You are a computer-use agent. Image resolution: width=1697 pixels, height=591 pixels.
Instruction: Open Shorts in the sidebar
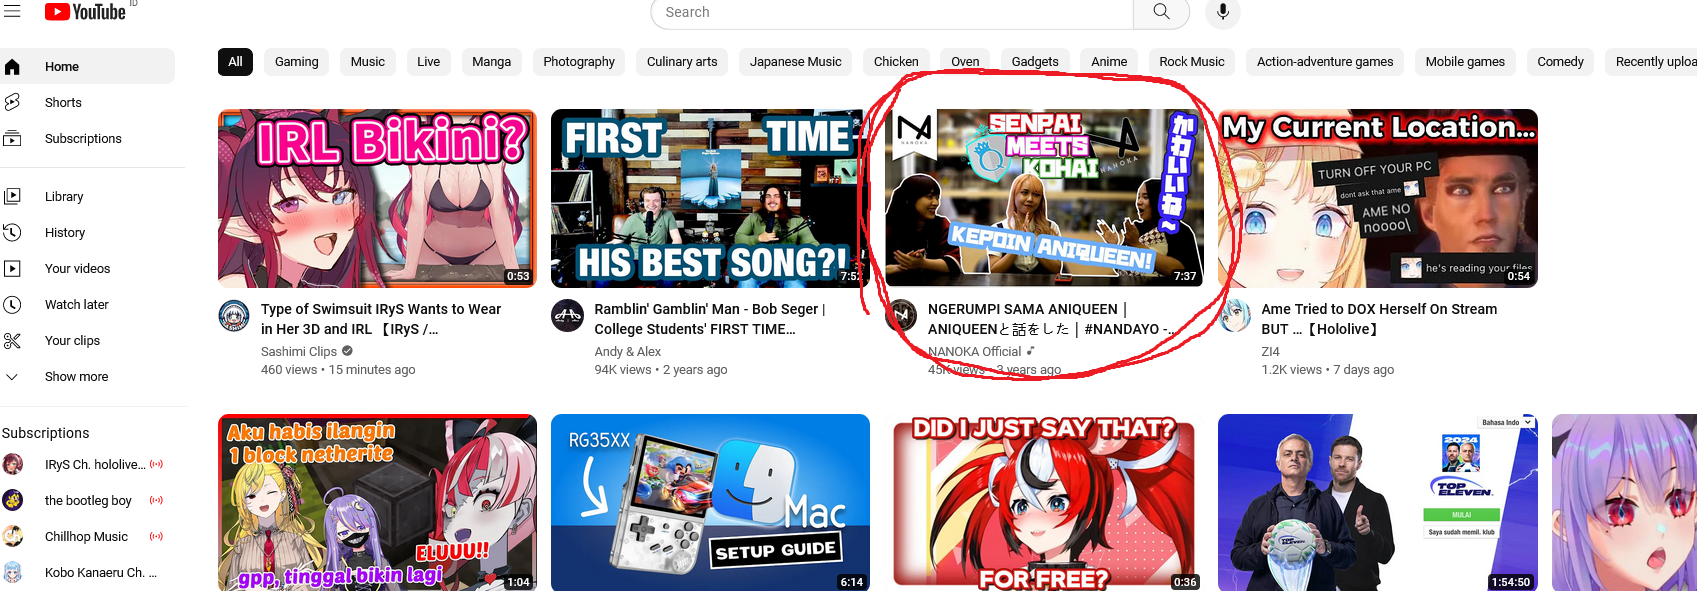coord(87,103)
